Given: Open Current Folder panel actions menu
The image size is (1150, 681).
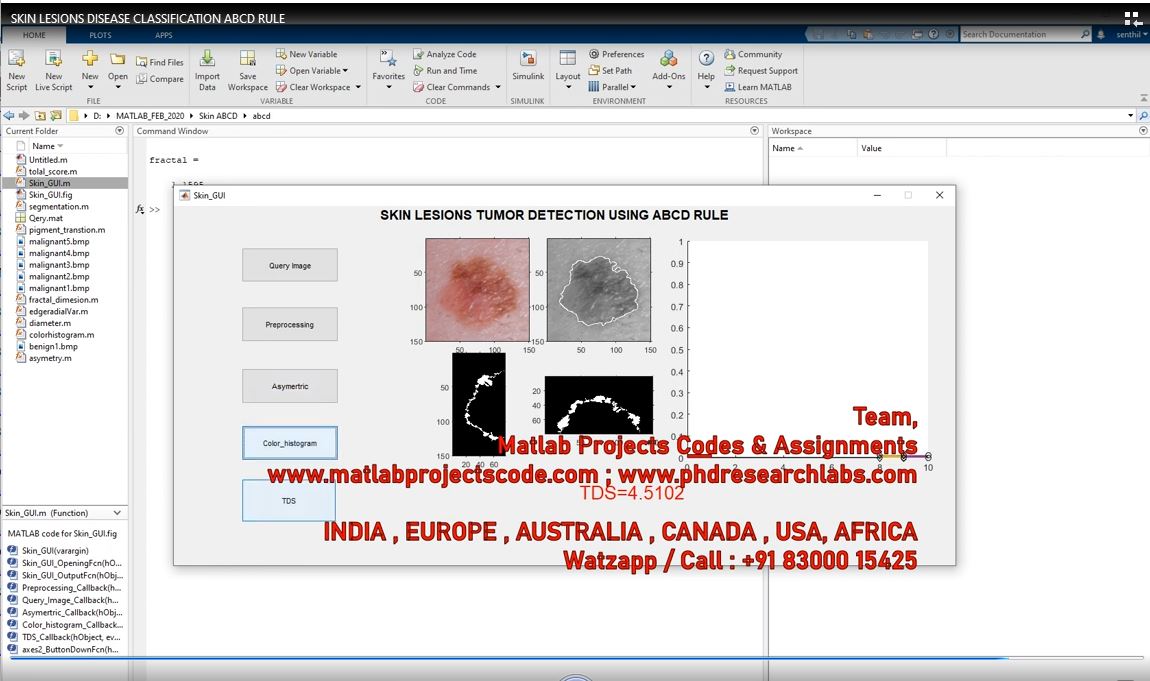Looking at the screenshot, I should coord(120,130).
